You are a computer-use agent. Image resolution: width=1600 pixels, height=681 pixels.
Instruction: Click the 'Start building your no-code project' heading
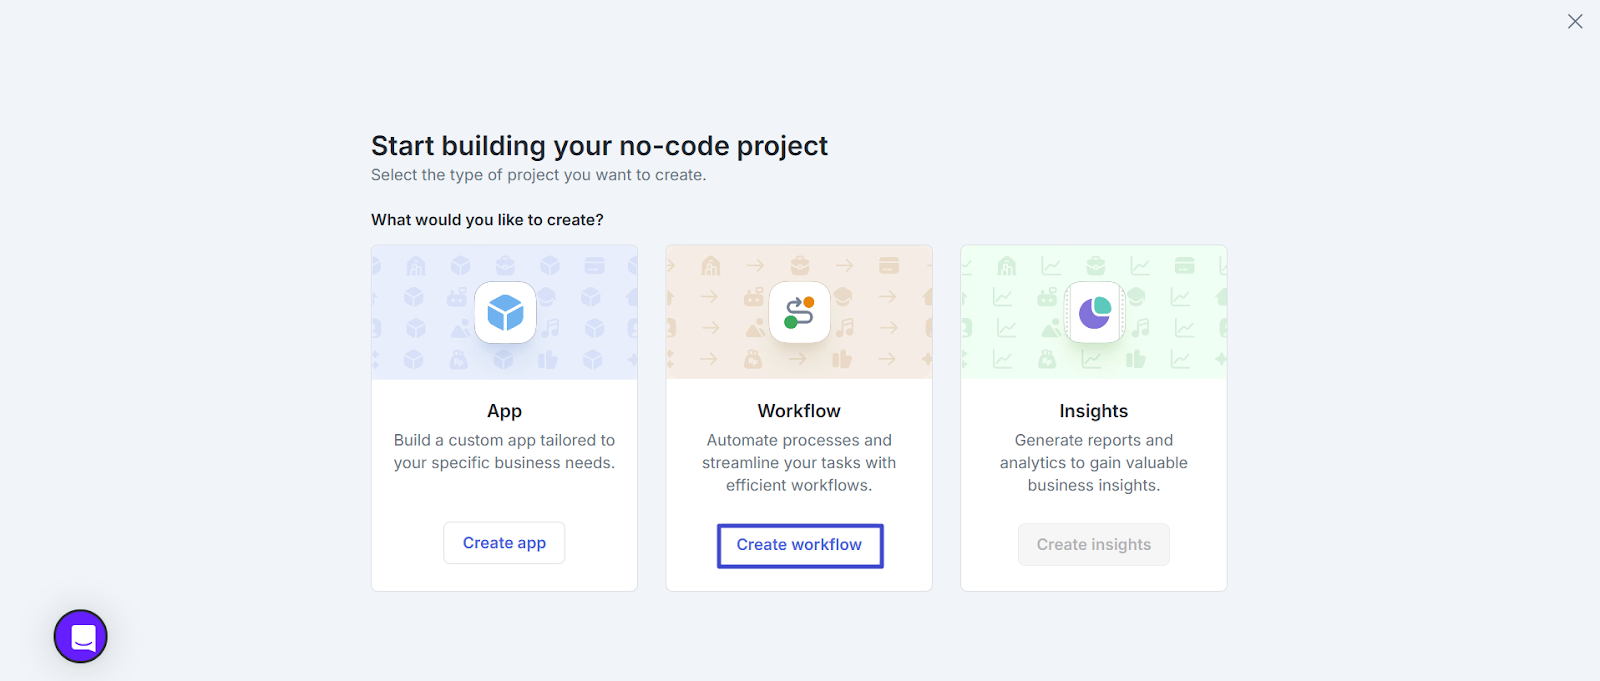(599, 146)
